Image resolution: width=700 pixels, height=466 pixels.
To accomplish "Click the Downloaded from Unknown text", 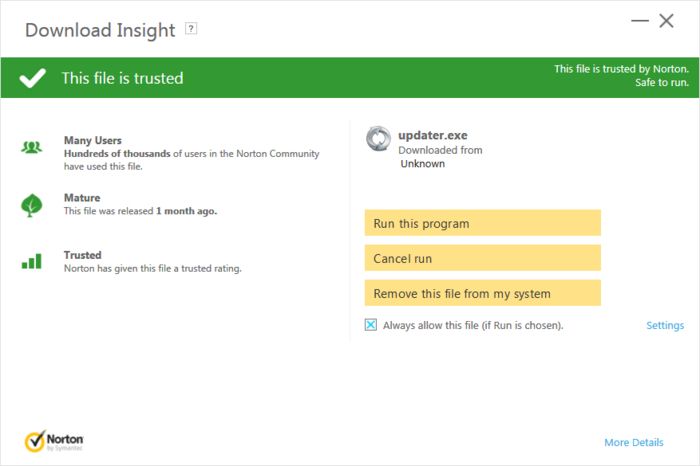I will (x=440, y=157).
